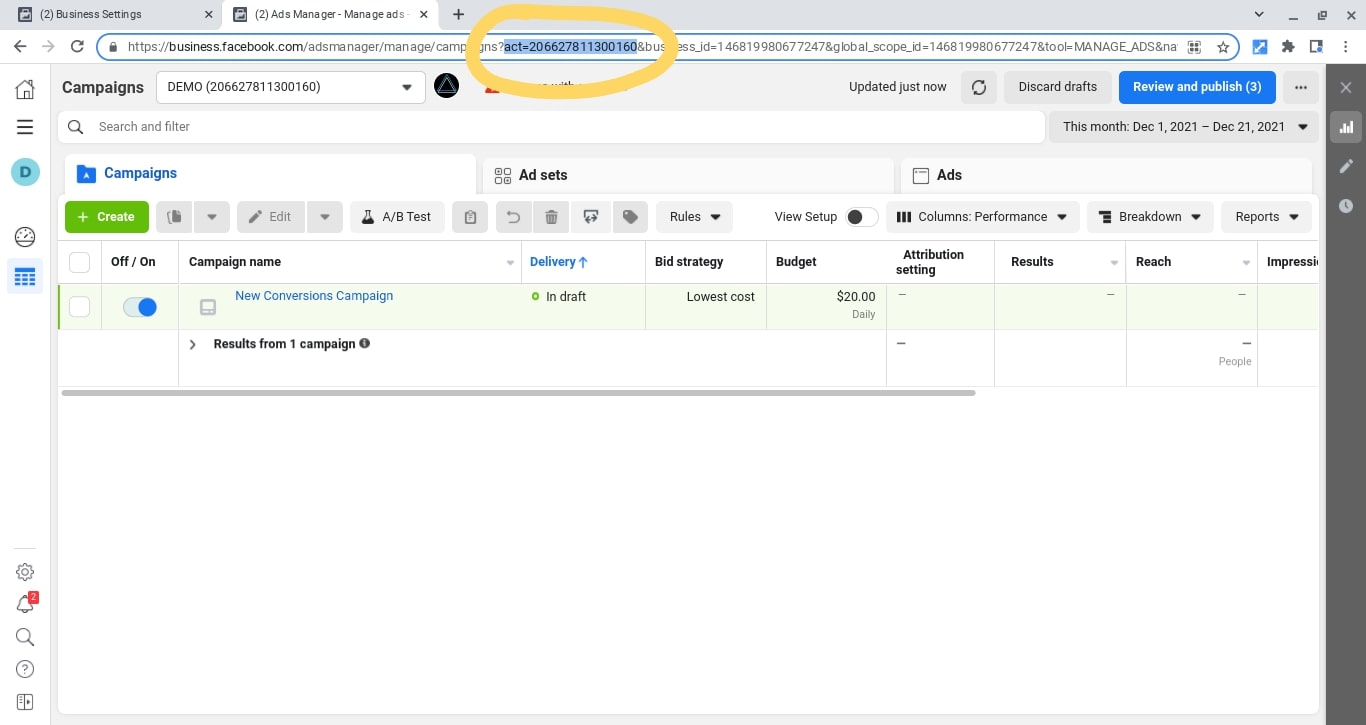1366x725 pixels.
Task: Click the info icon beside Results from 1 campaign
Action: coord(365,344)
